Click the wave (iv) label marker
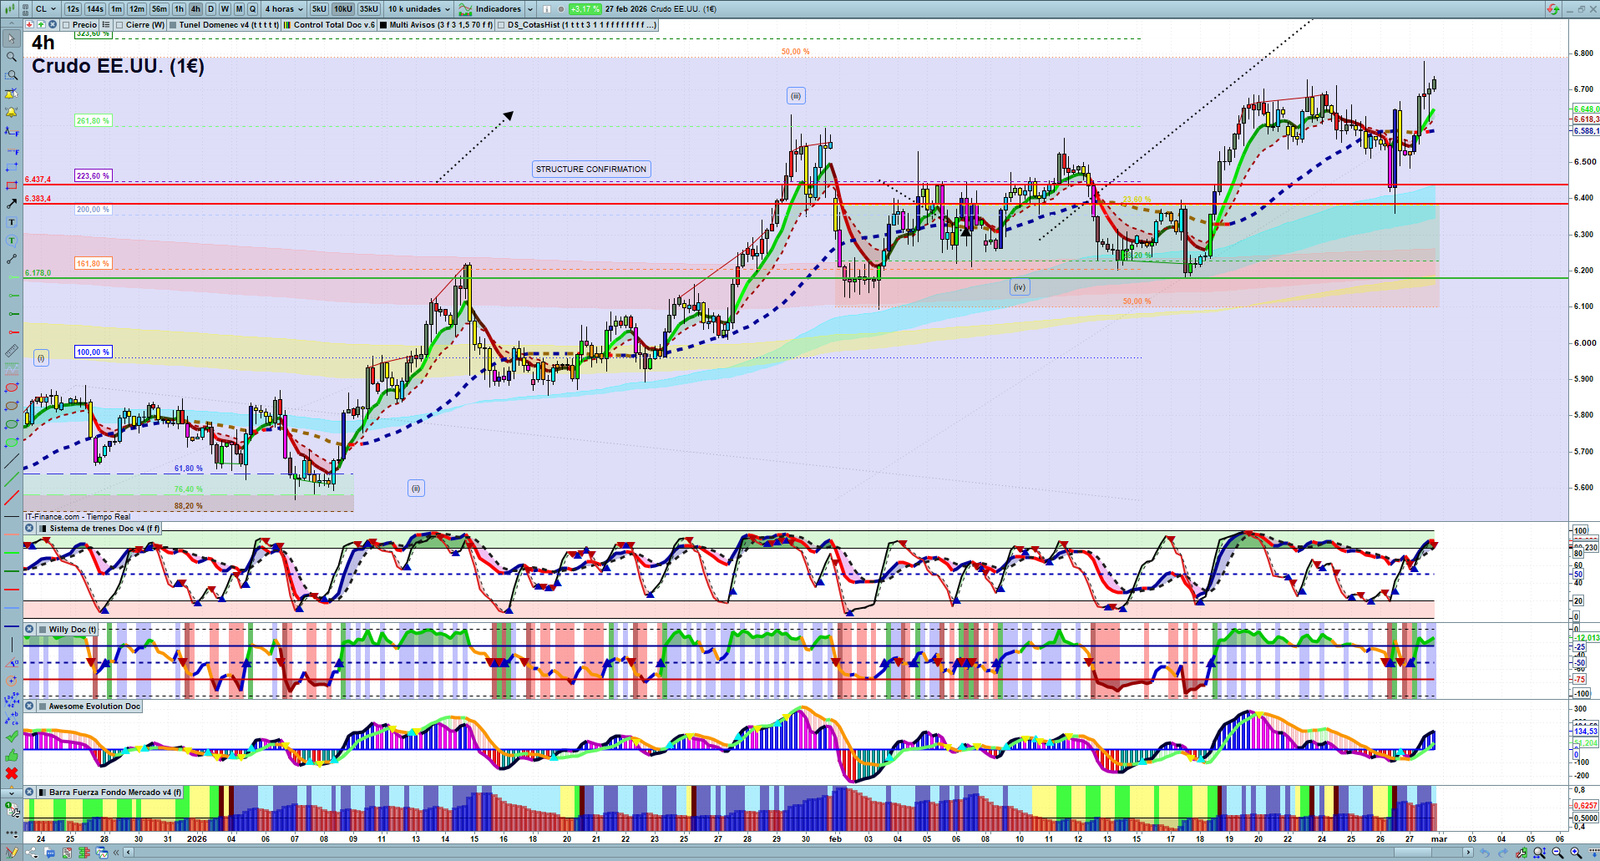The width and height of the screenshot is (1600, 861). point(1019,287)
